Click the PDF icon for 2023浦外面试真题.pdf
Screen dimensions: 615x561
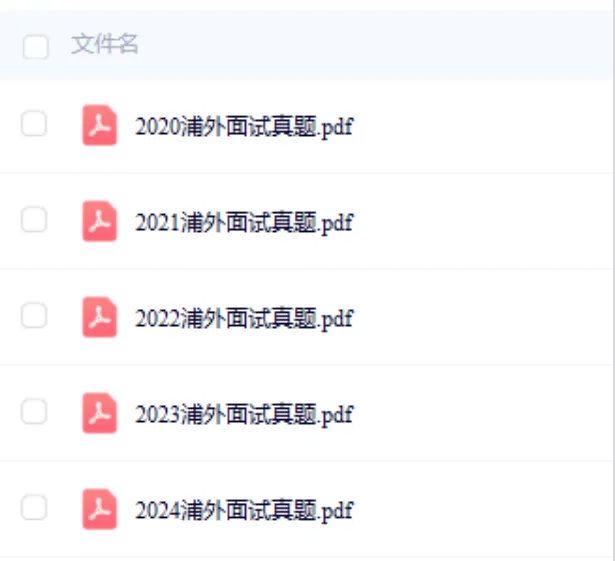100,413
